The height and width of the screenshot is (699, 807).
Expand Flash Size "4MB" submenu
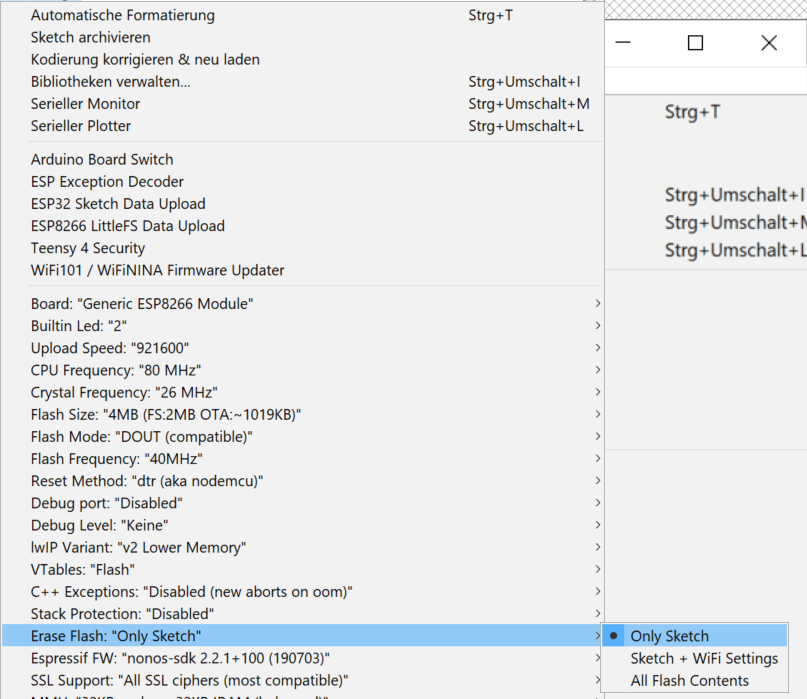pyautogui.click(x=166, y=414)
